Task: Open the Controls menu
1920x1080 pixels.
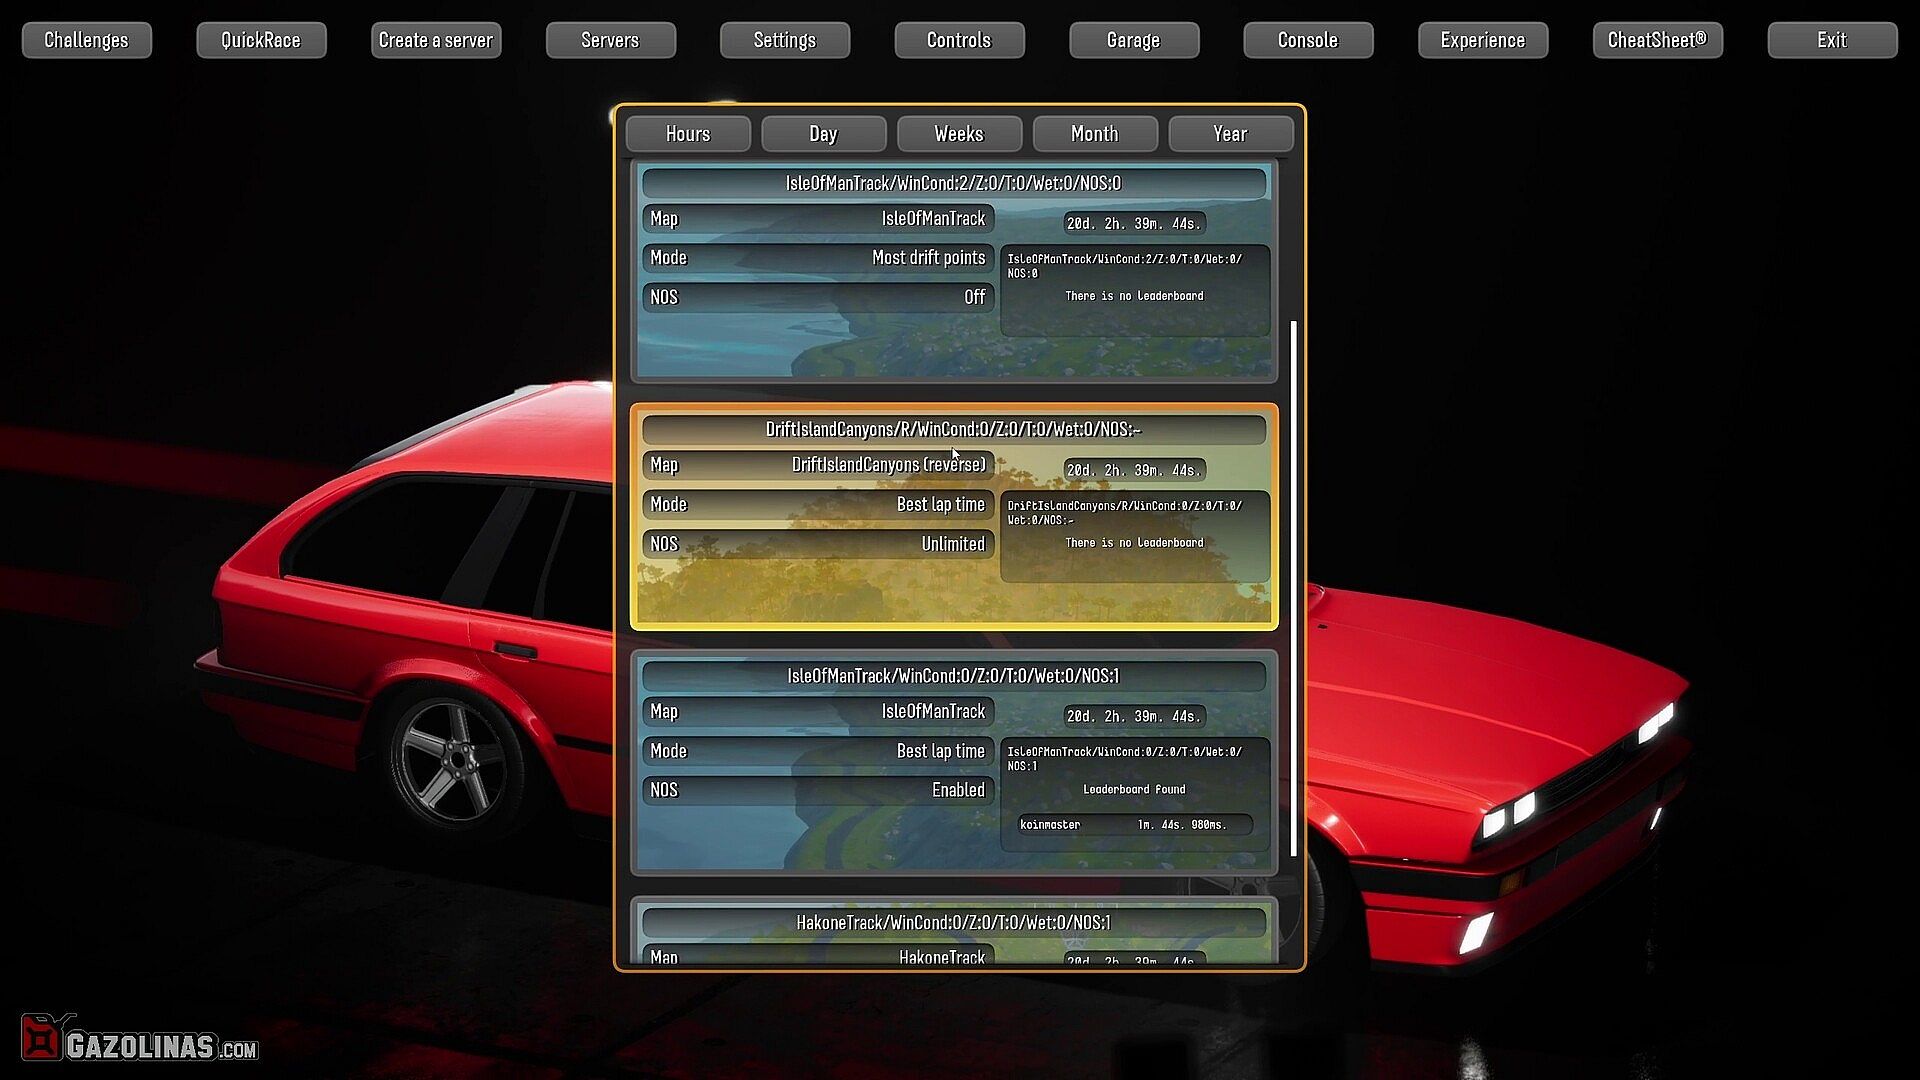Action: pyautogui.click(x=958, y=40)
